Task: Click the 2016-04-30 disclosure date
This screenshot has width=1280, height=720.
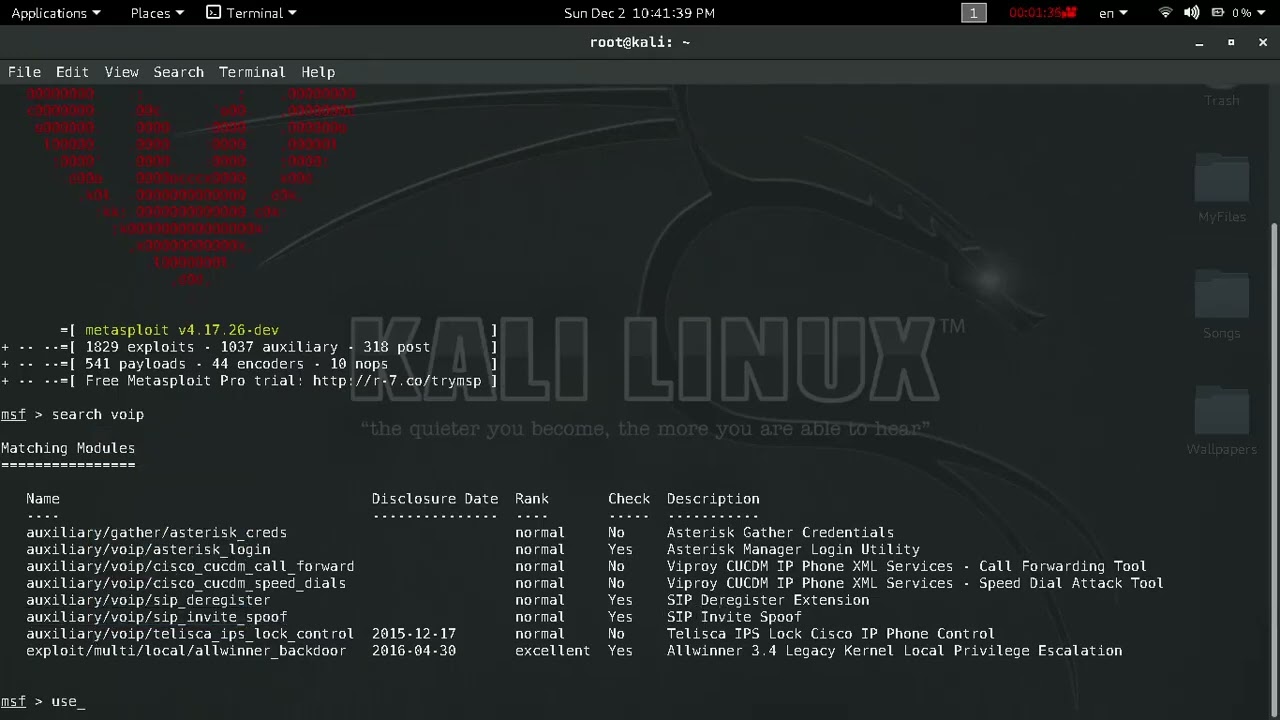Action: (x=414, y=651)
